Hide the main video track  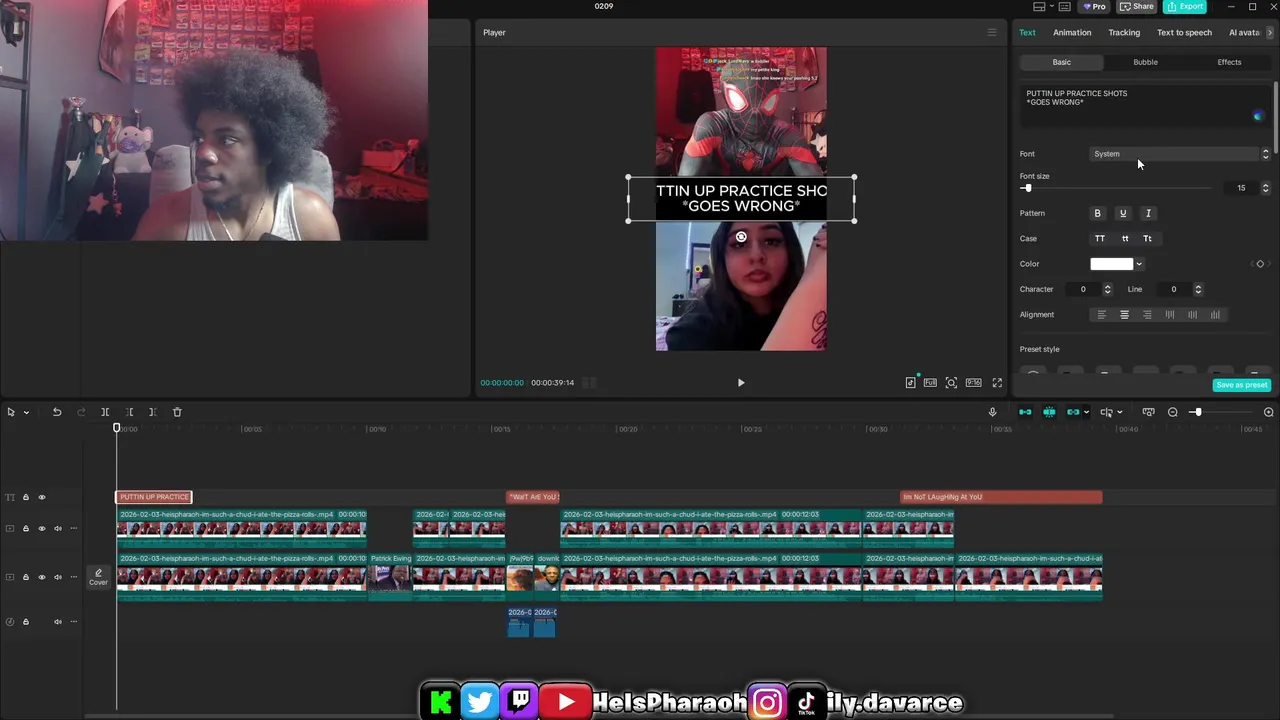tap(42, 577)
